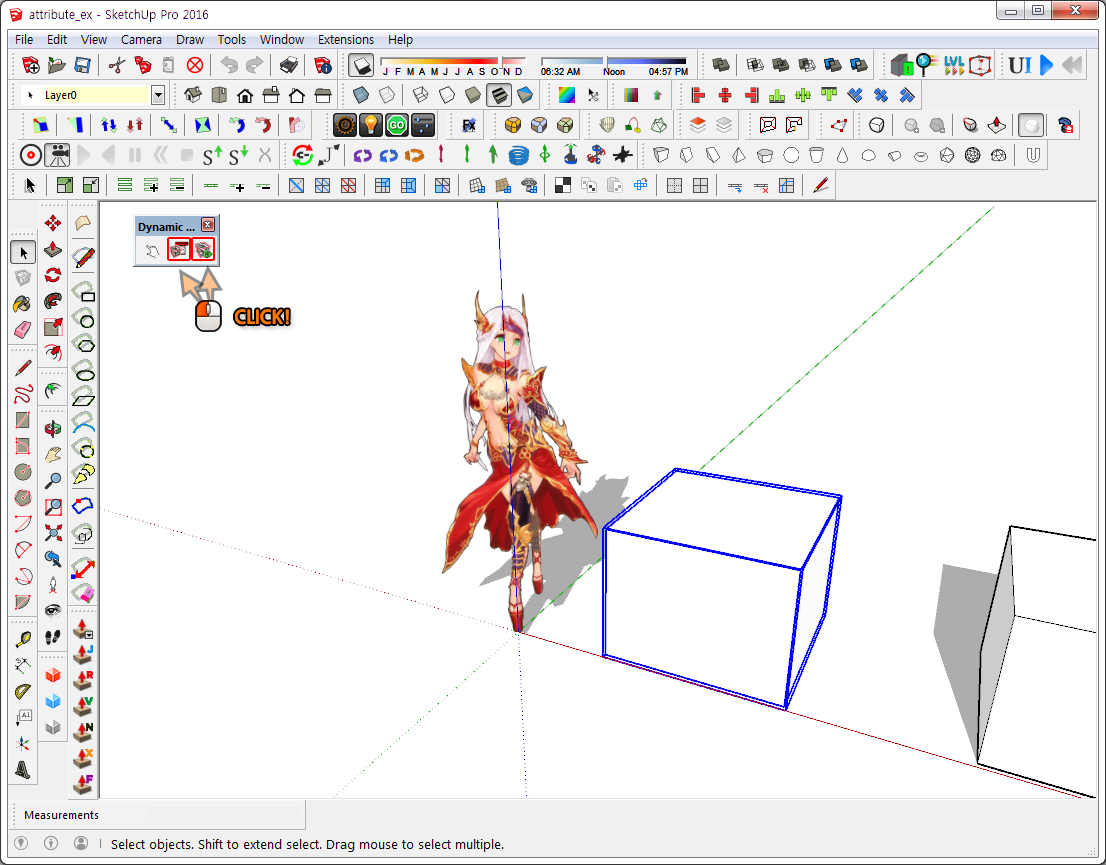Select the Paint Bucket tool
The width and height of the screenshot is (1106, 865).
23,304
